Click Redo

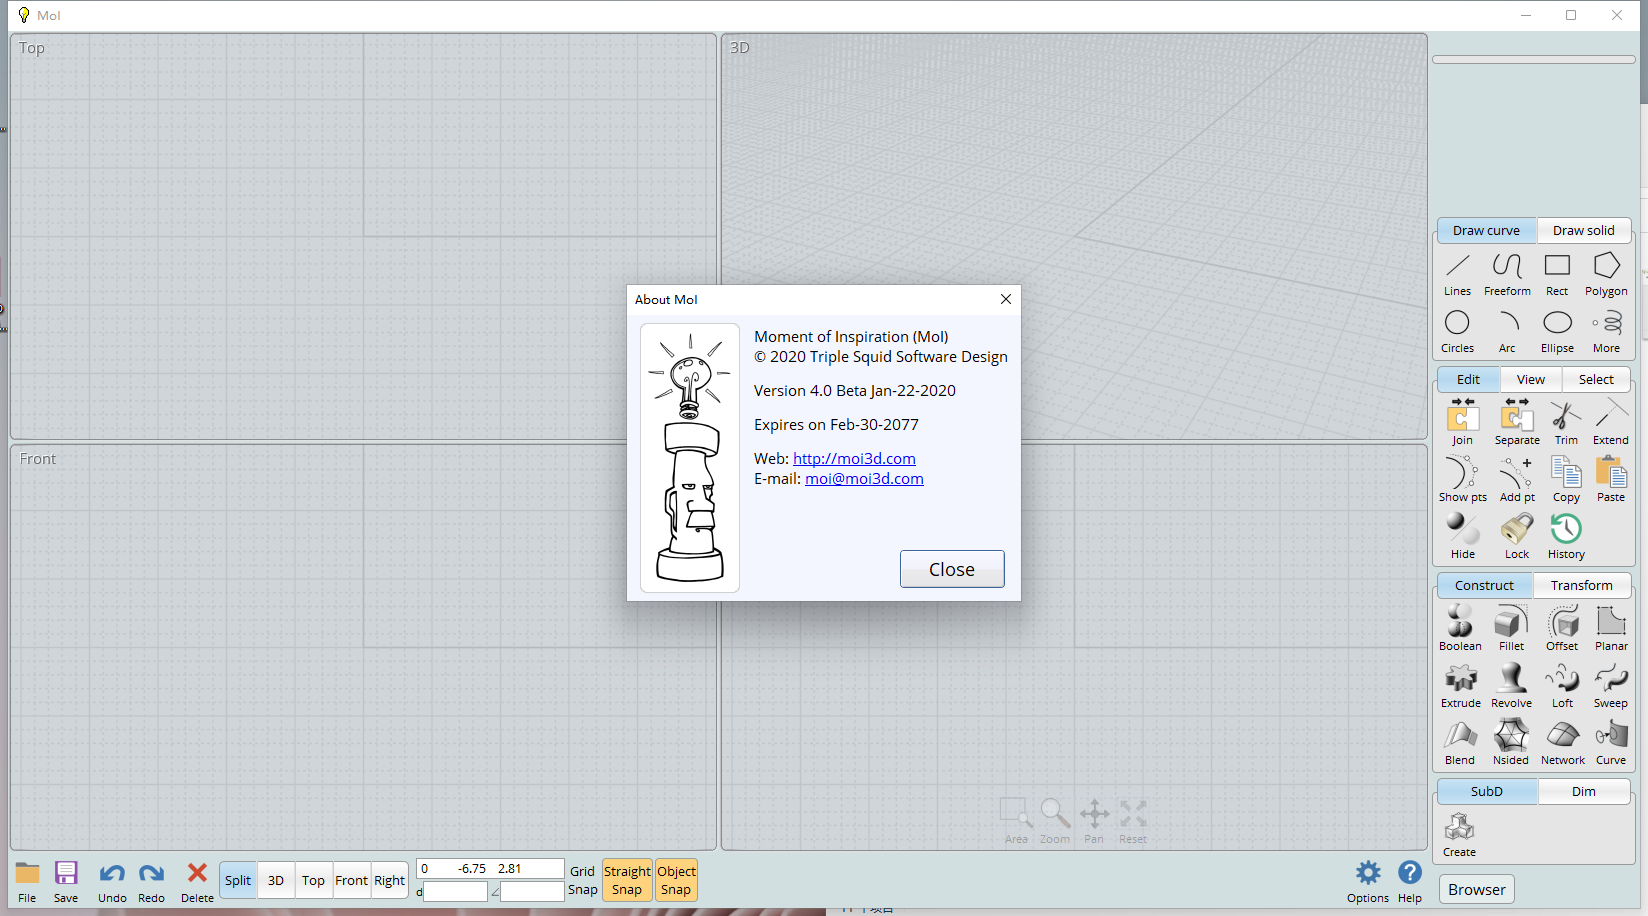151,881
